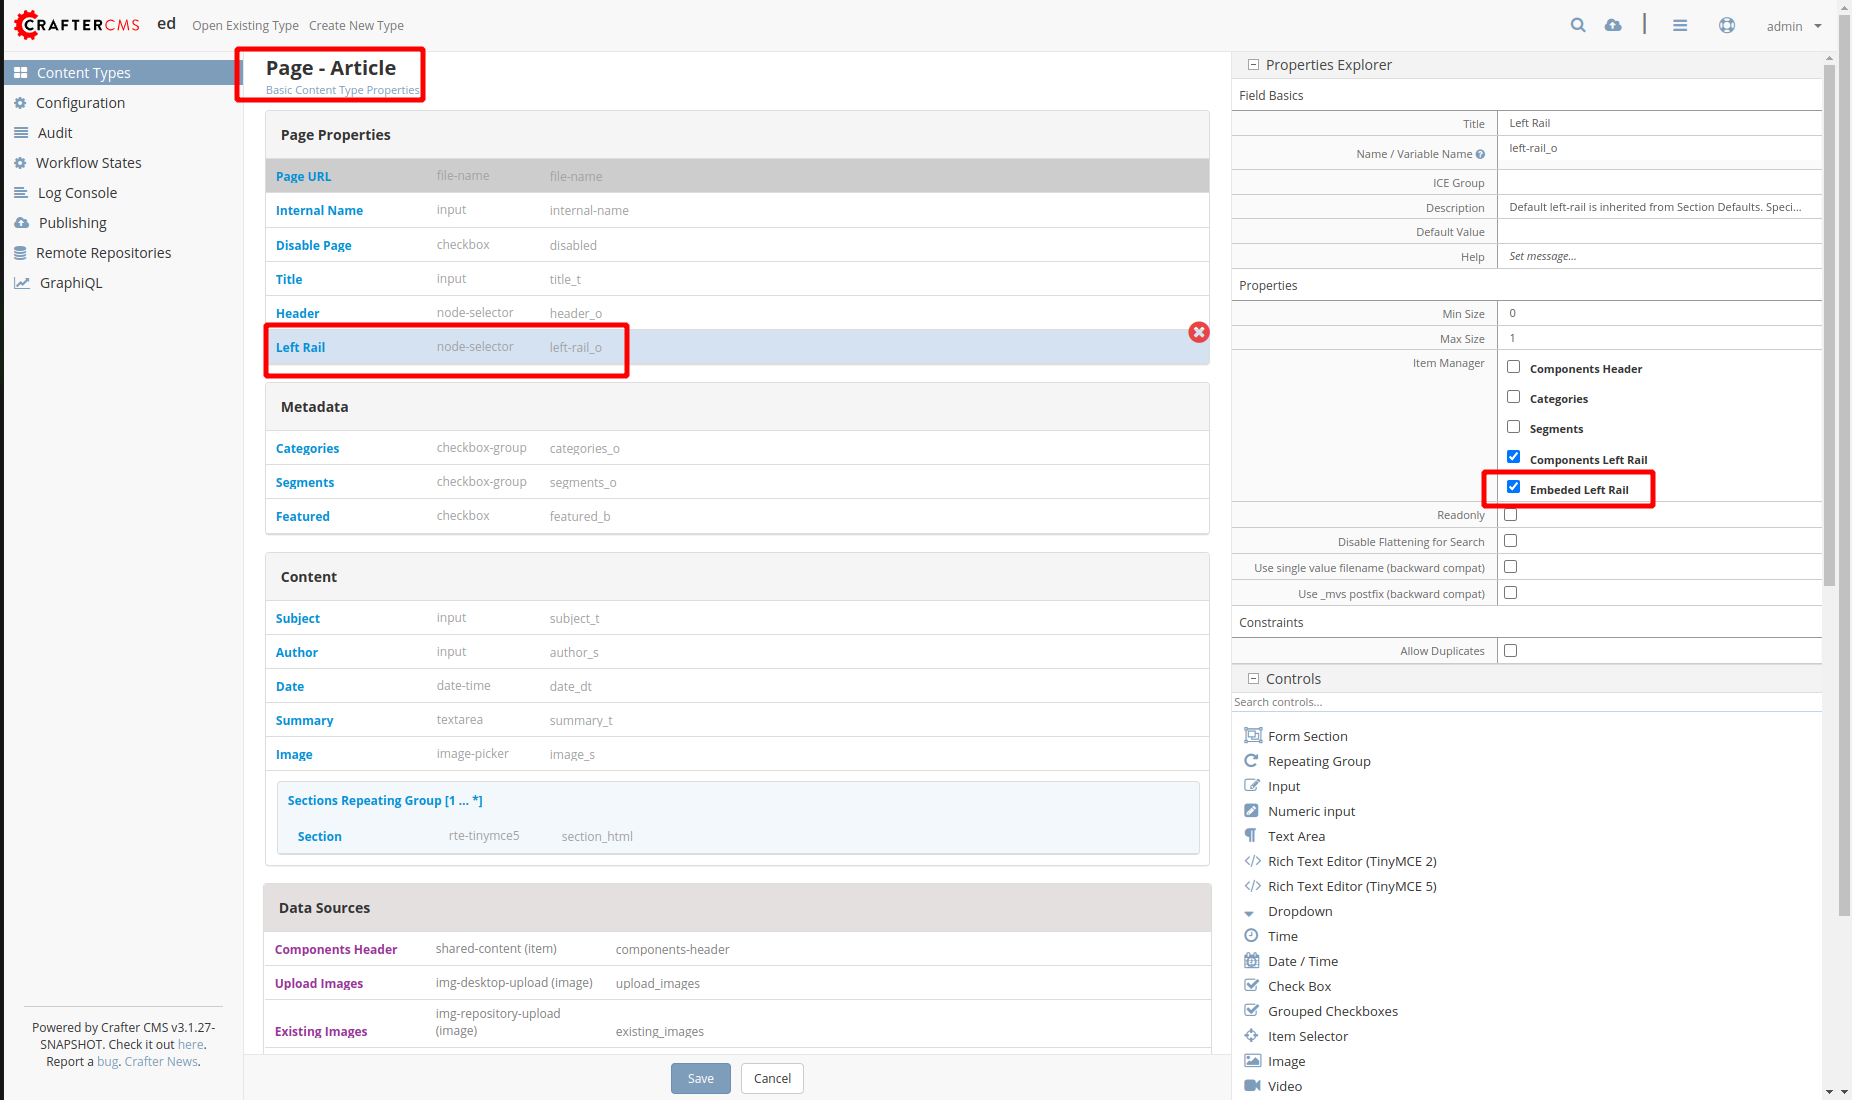Screen dimensions: 1852x1100
Task: Collapse the Properties Explorer panel
Action: click(x=1253, y=64)
